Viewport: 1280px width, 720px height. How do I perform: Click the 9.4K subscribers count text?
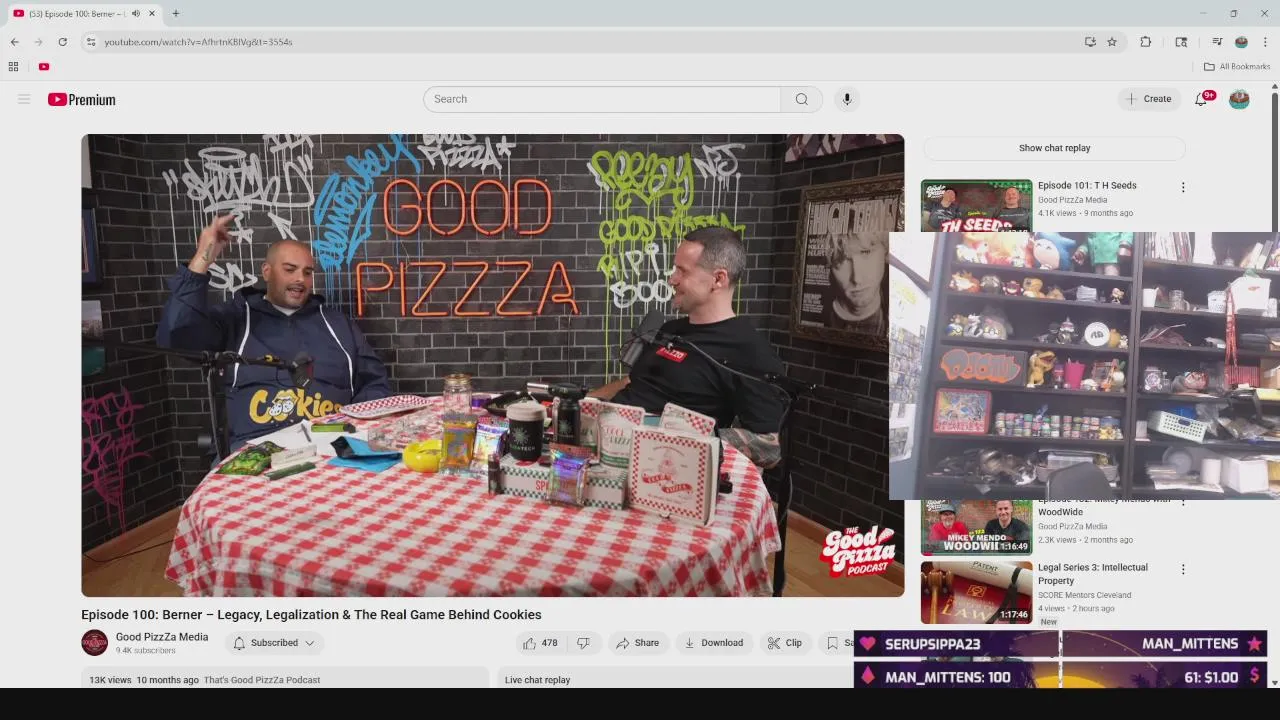145,651
